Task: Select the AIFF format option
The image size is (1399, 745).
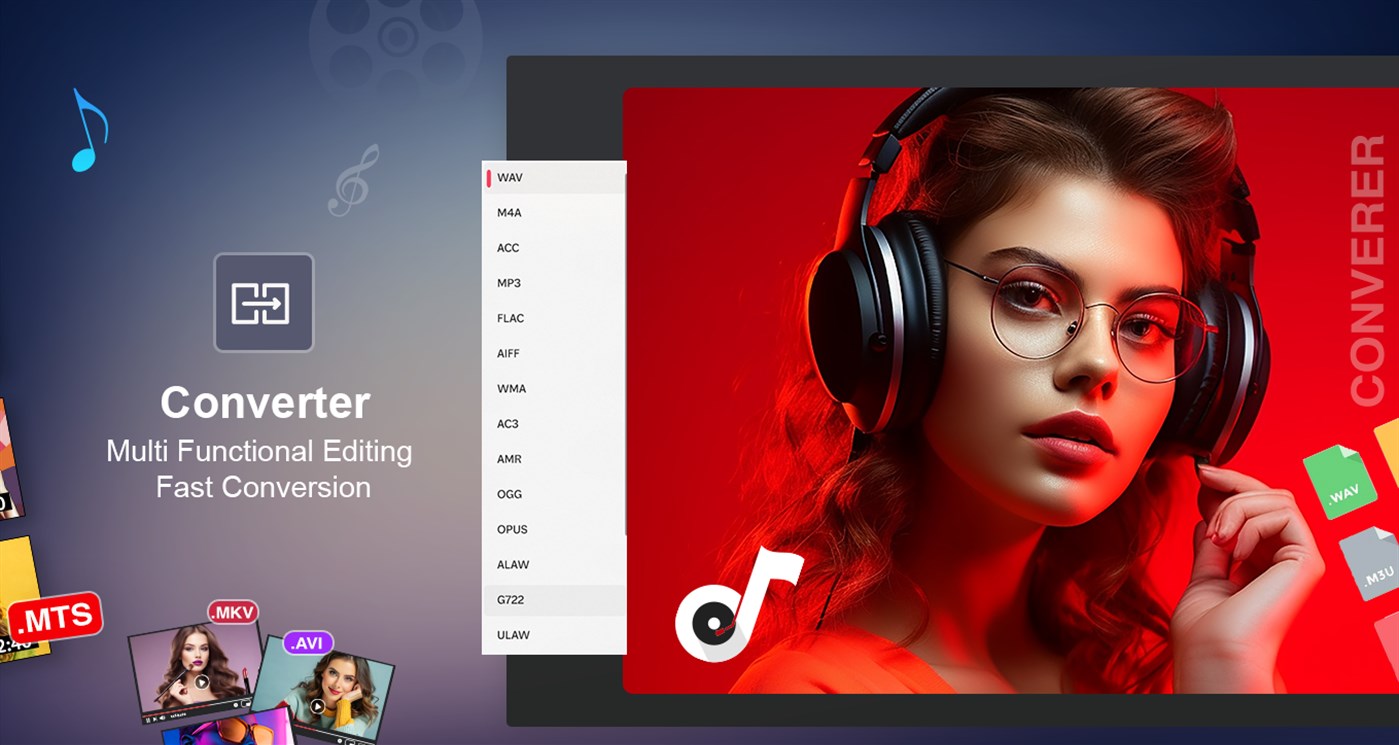Action: point(506,353)
